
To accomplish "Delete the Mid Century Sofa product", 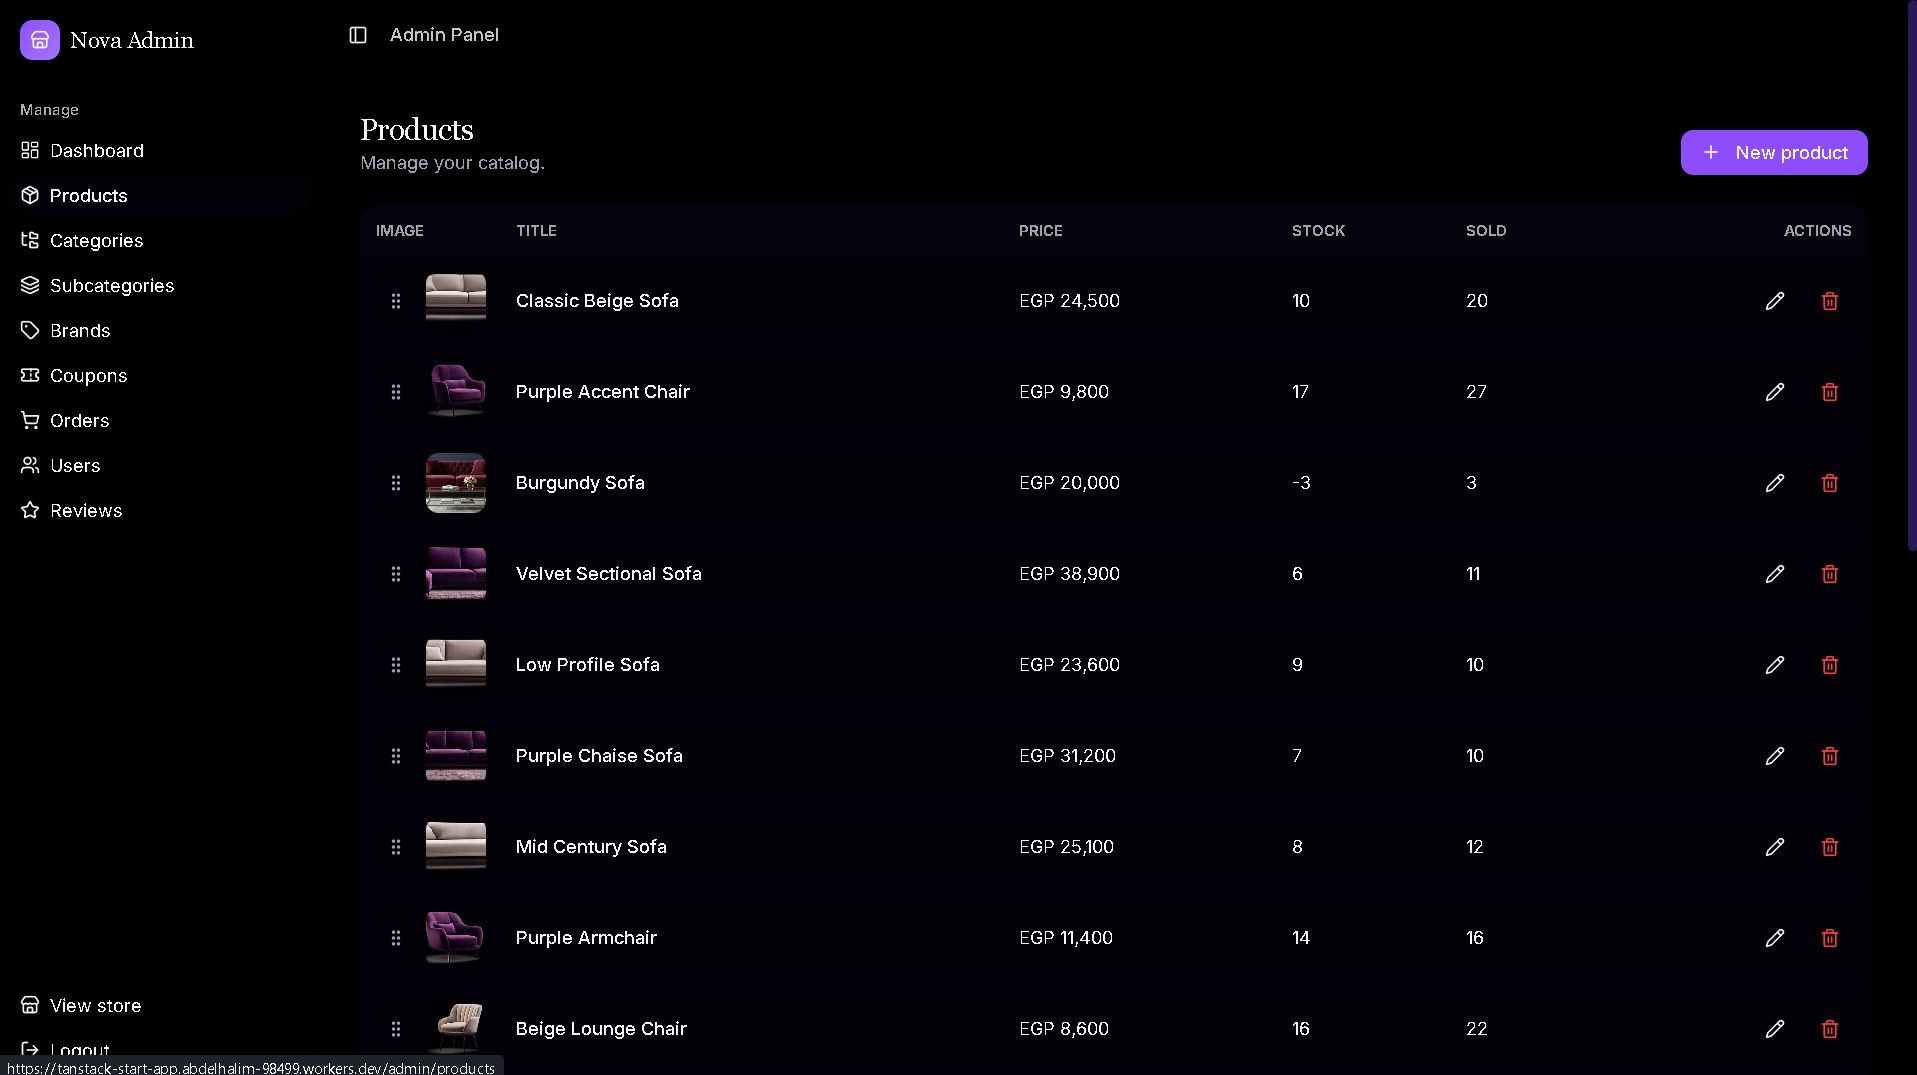I will point(1830,847).
